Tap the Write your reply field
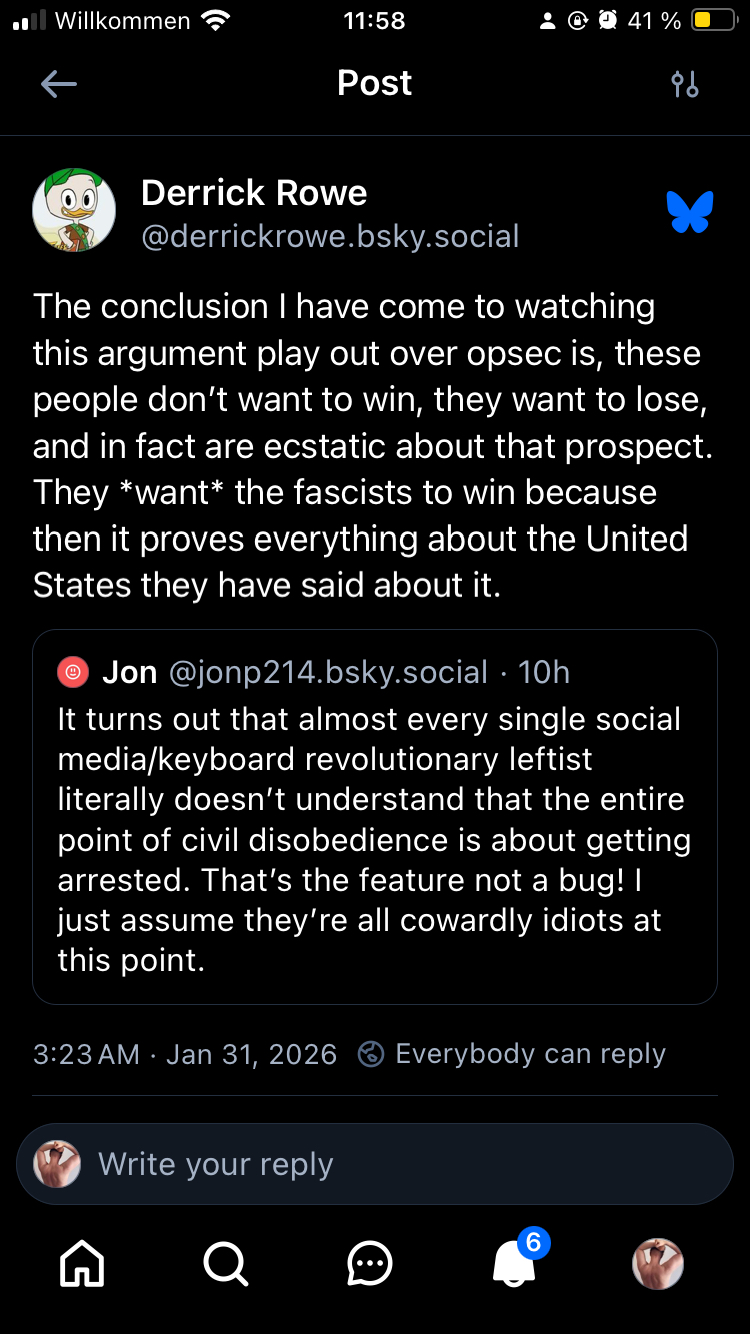The height and width of the screenshot is (1334, 750). coord(400,1164)
